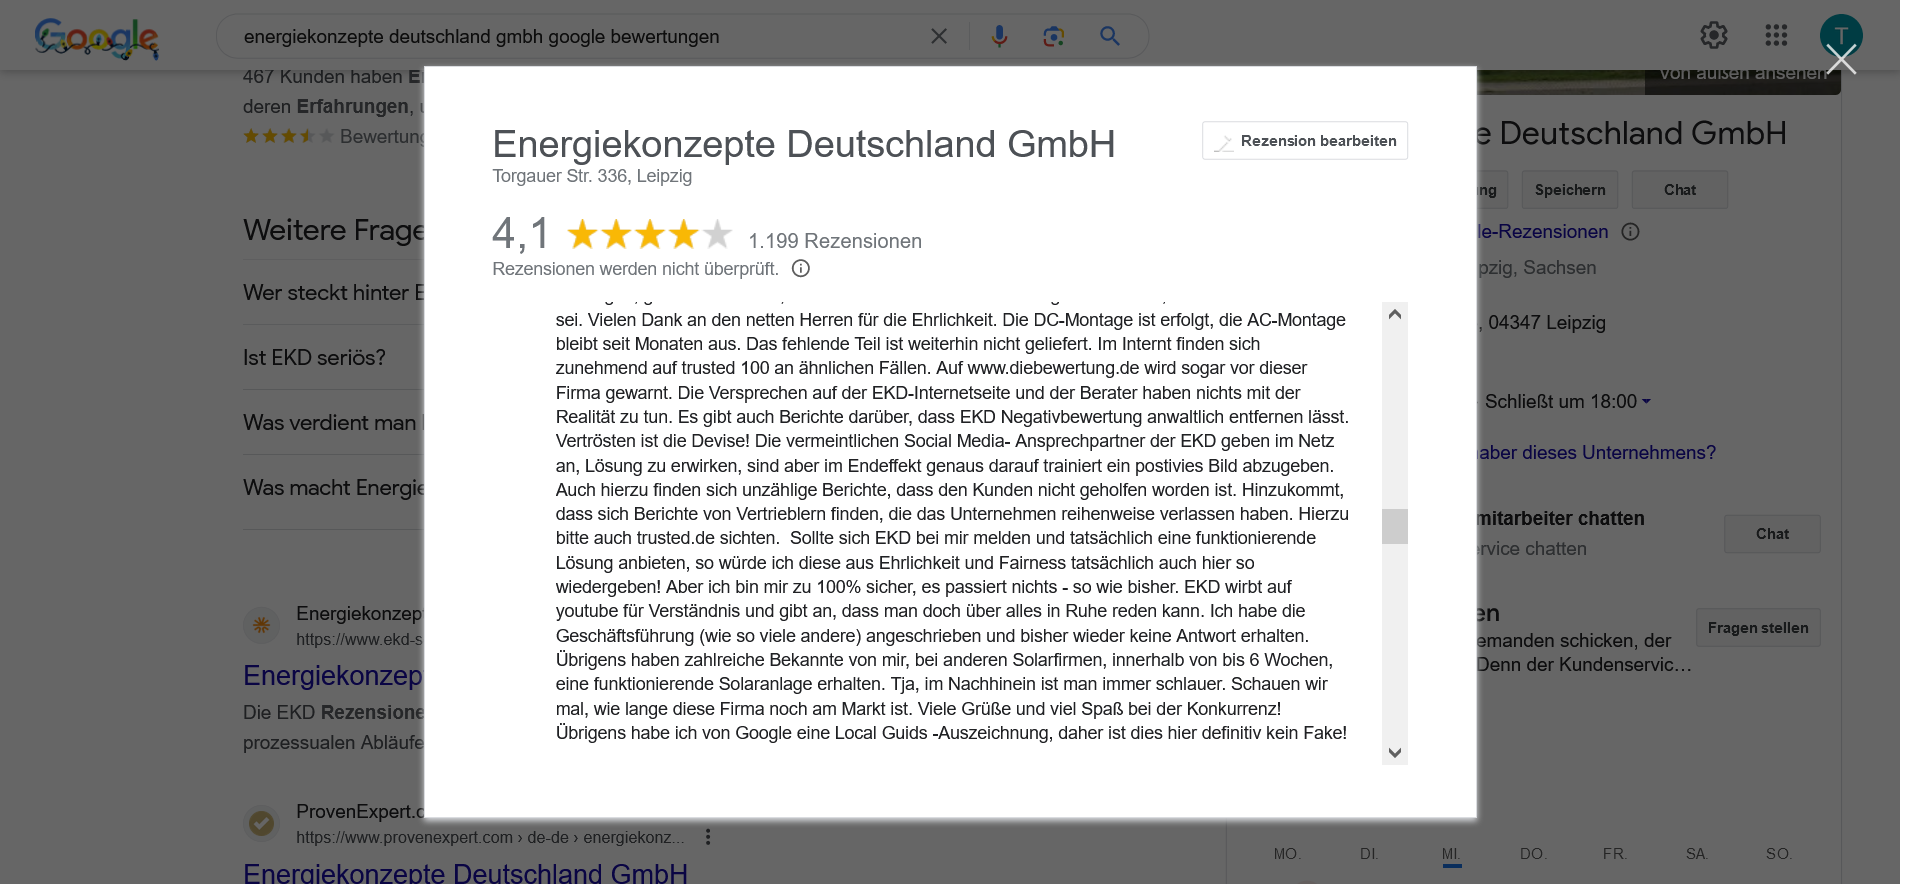Image resolution: width=1919 pixels, height=893 pixels.
Task: Select the MI. day tab
Action: coord(1451,854)
